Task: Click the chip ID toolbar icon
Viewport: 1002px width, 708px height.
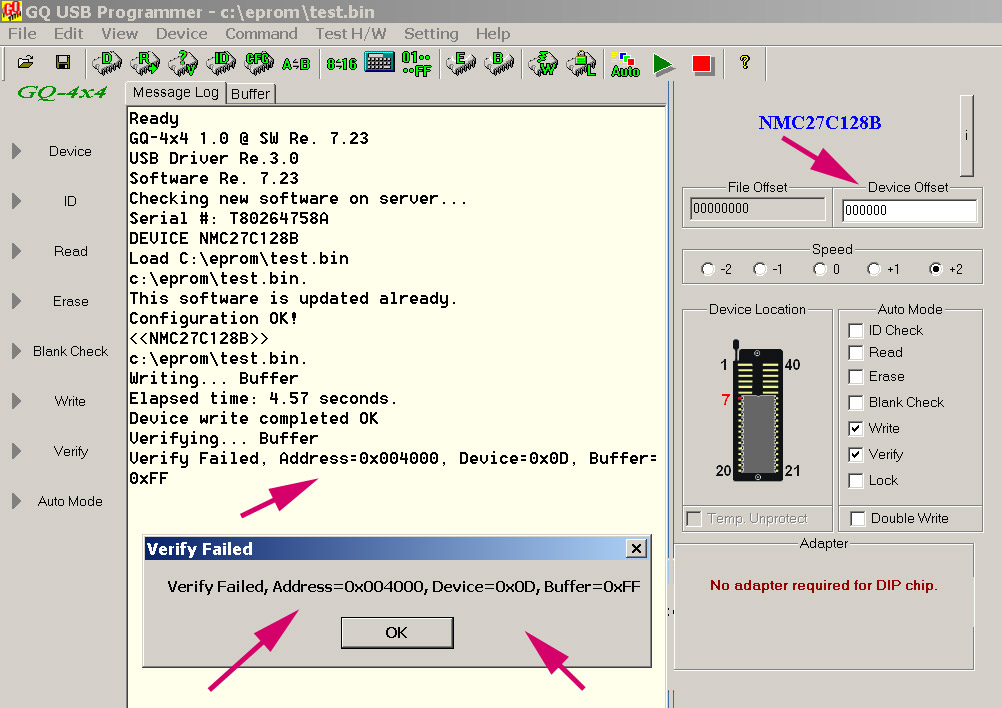Action: coord(220,62)
